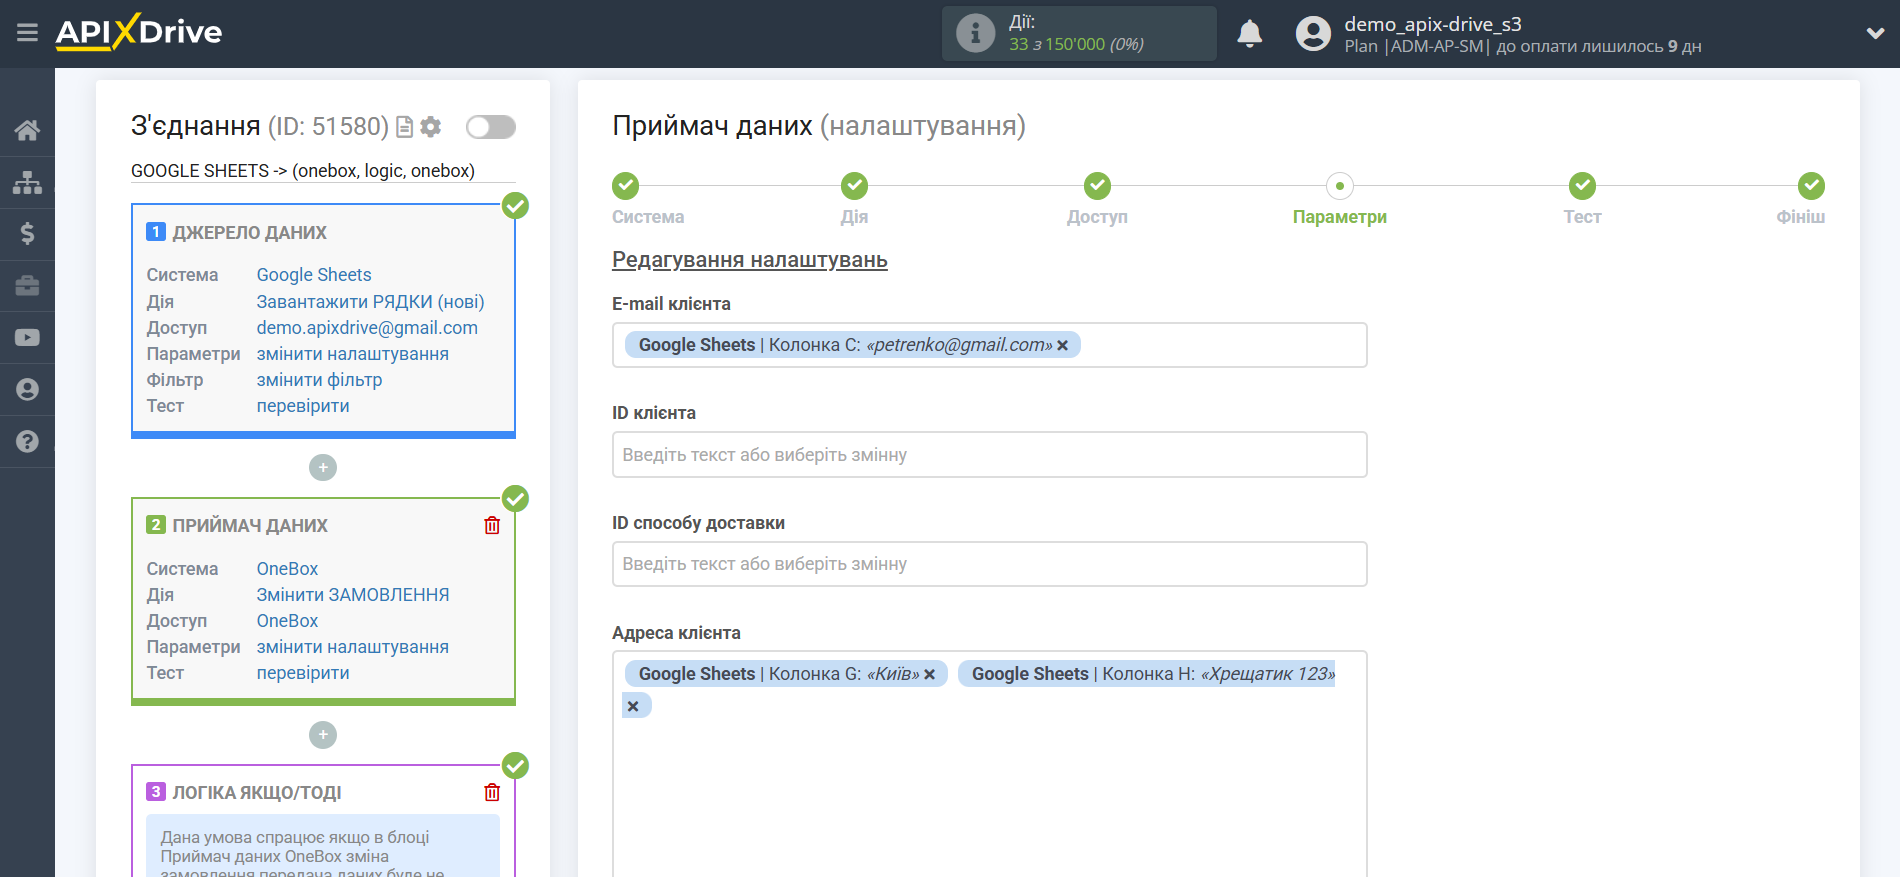The width and height of the screenshot is (1900, 877).
Task: Open Змінити ЗАМОВЛЕННЯ action link
Action: pos(353,594)
